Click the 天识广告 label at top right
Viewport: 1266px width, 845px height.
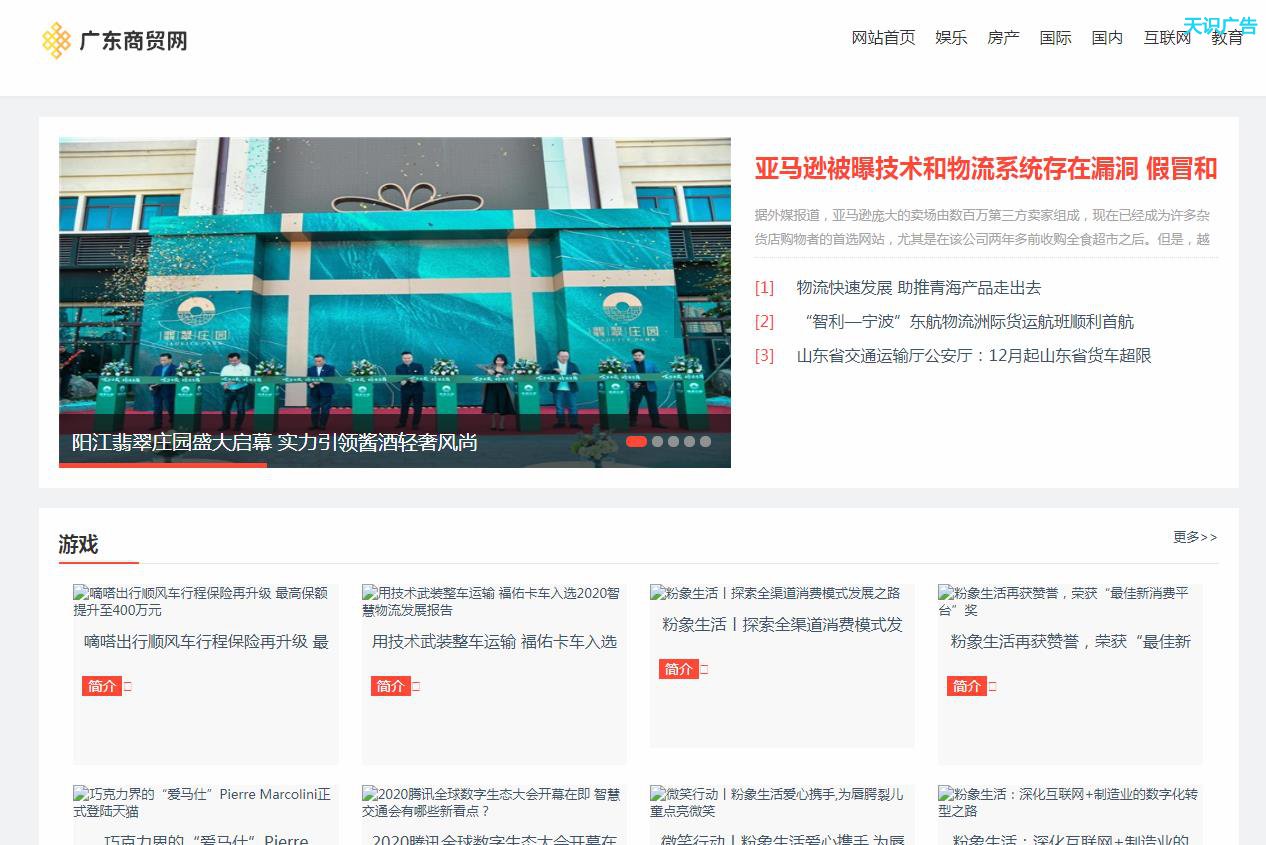[1220, 25]
